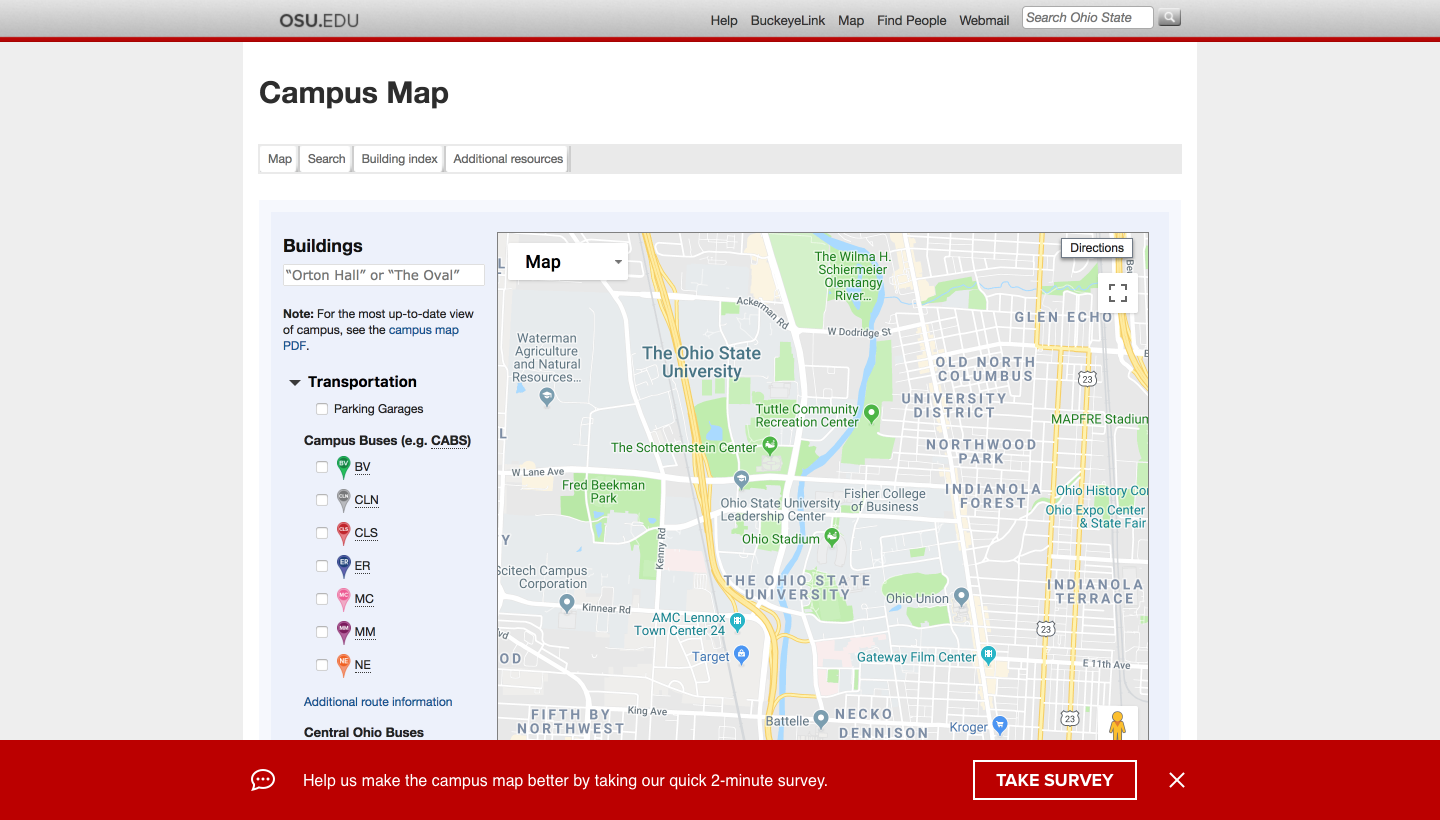Switch to the Search tab
This screenshot has width=1440, height=820.
[326, 159]
